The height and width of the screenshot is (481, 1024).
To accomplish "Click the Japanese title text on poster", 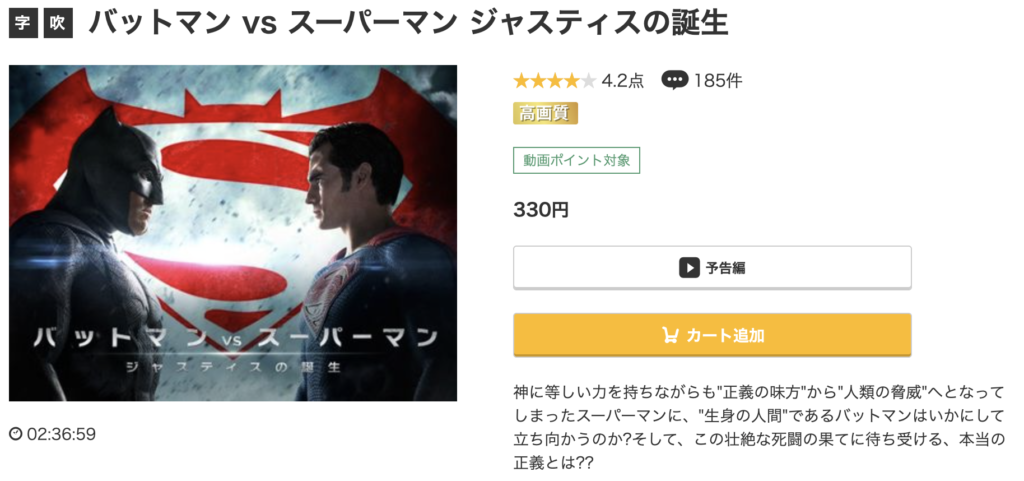I will [235, 350].
